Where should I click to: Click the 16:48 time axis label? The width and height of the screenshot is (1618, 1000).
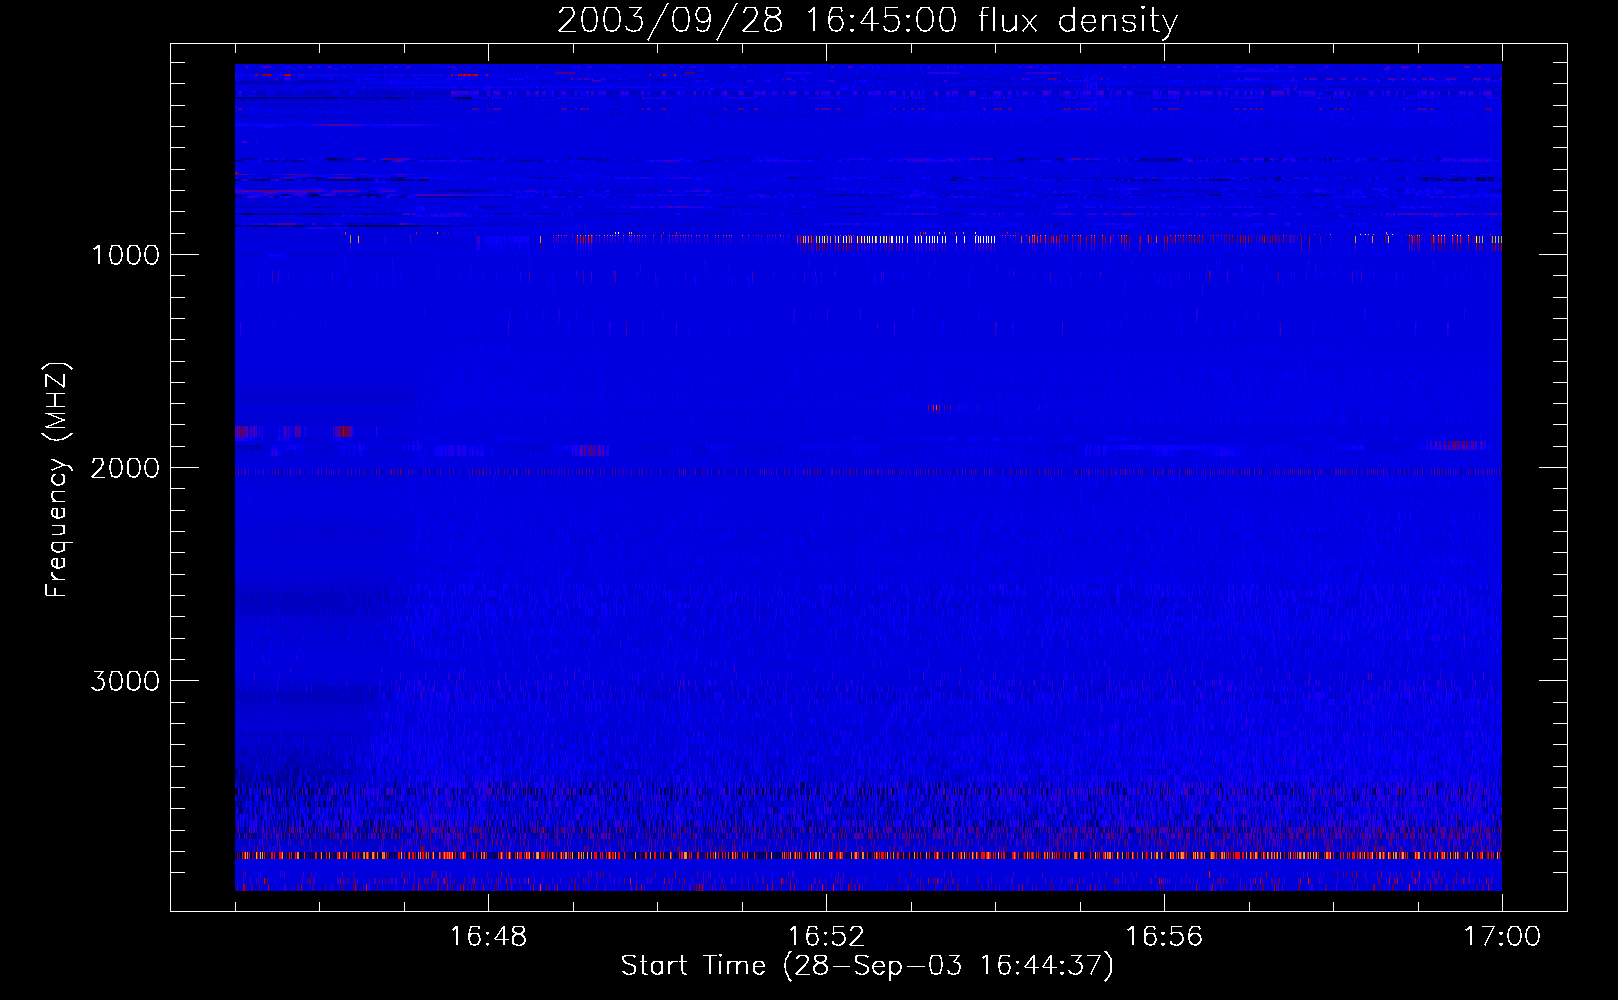488,937
